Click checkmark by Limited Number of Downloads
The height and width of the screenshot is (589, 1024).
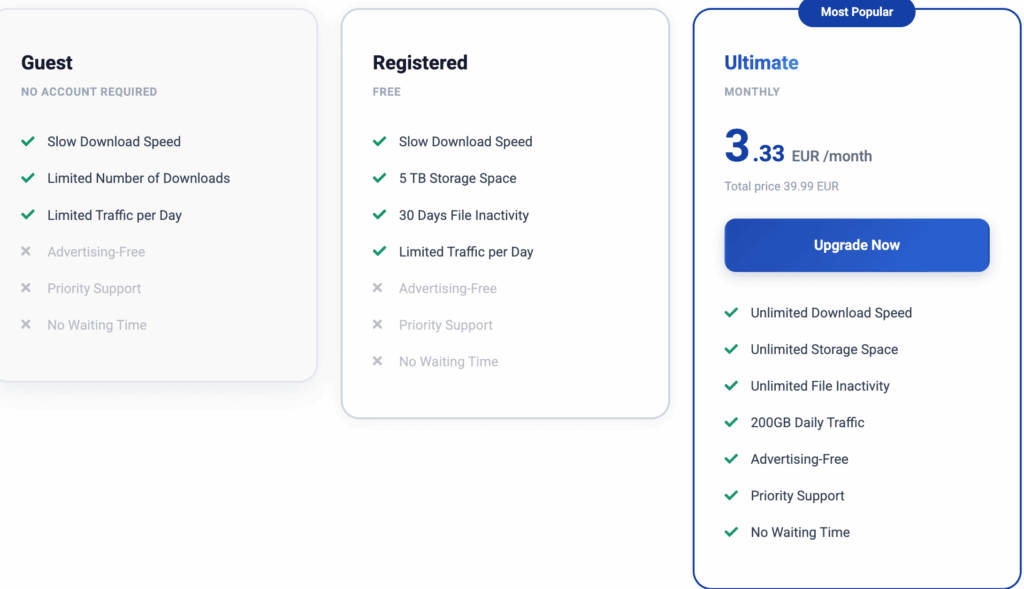[27, 178]
